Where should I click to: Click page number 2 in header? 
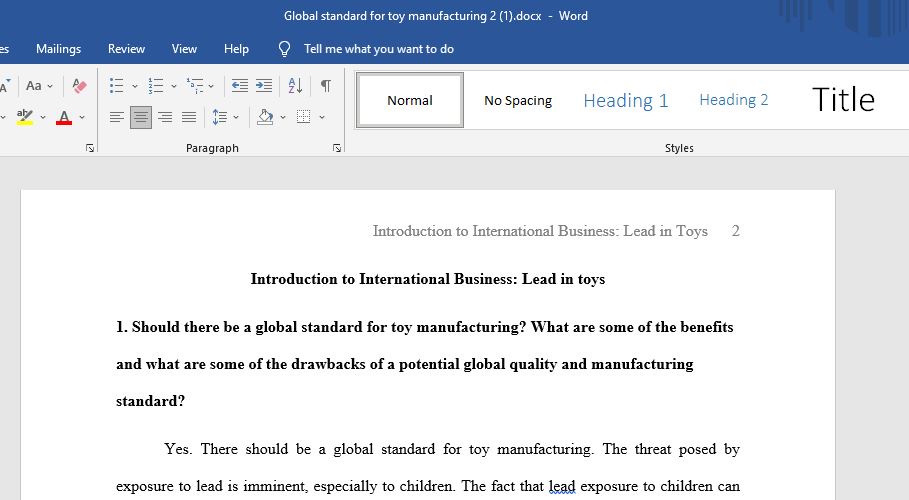pos(735,231)
